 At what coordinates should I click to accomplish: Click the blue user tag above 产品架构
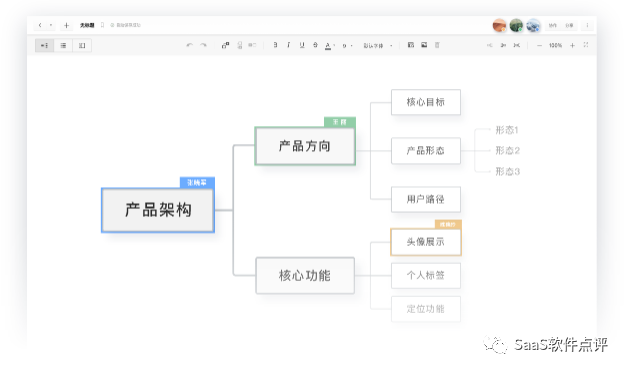tap(197, 183)
